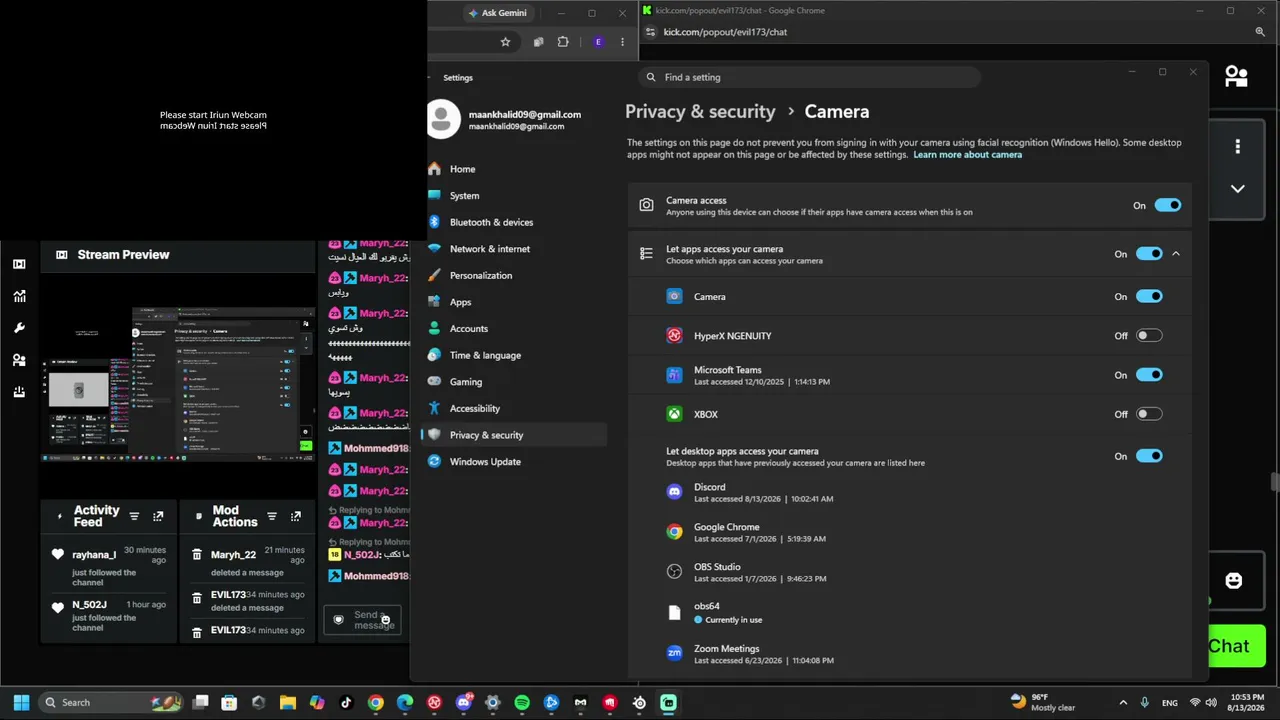Viewport: 1280px width, 720px height.
Task: Open the Activity Feed filter menu
Action: [134, 516]
